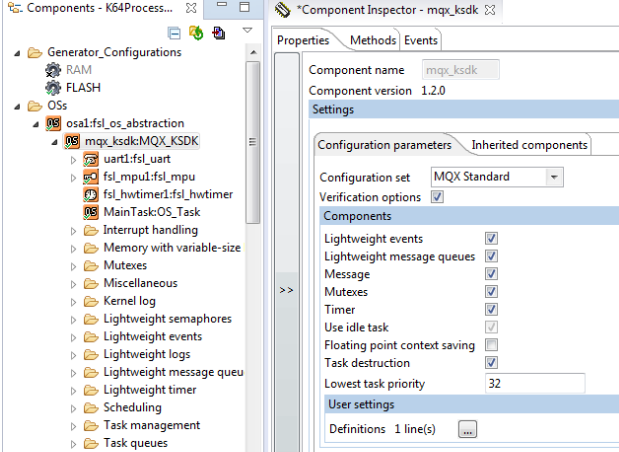Select the RAM configuration gear icon
The width and height of the screenshot is (619, 452).
point(53,70)
